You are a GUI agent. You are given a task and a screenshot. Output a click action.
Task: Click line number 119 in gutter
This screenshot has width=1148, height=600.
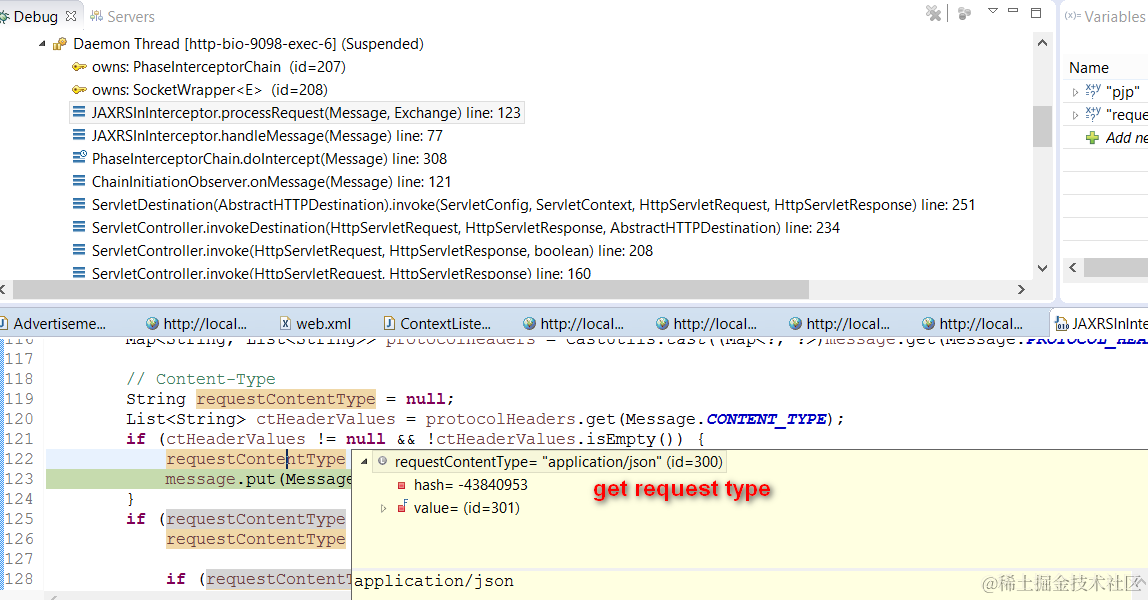(x=20, y=399)
